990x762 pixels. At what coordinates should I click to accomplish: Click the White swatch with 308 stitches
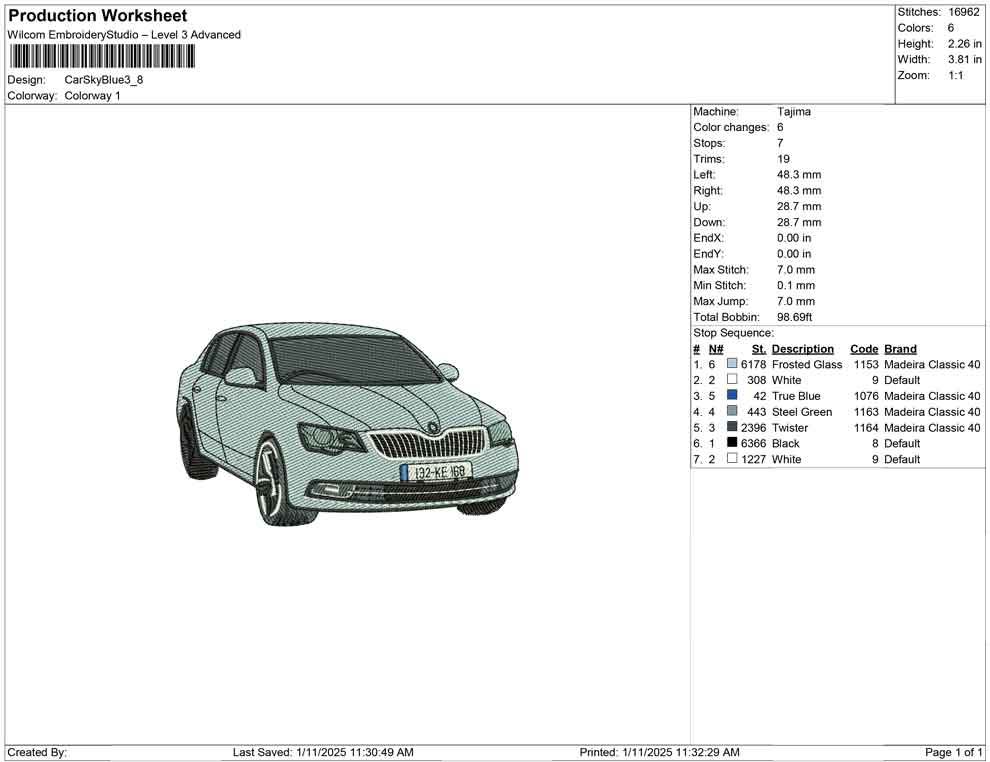coord(732,380)
